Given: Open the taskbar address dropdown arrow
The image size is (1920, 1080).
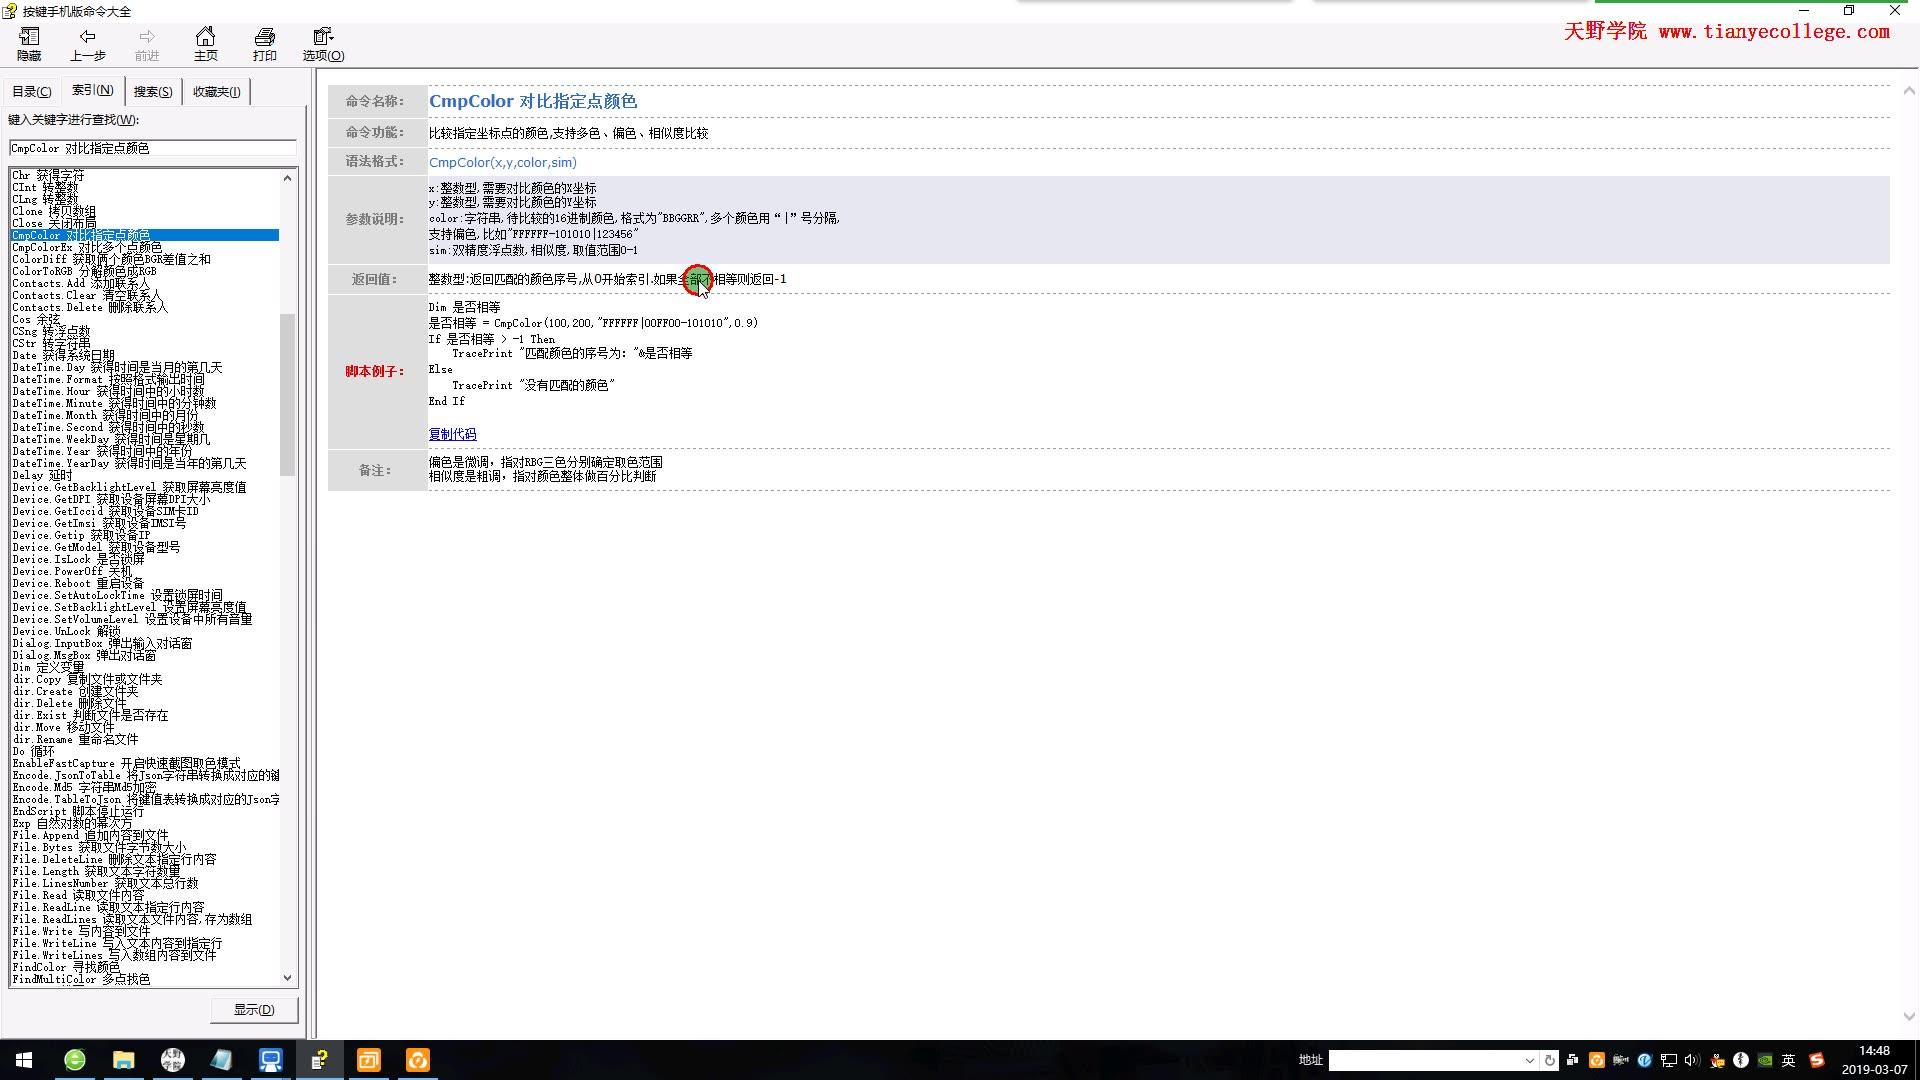Looking at the screenshot, I should pyautogui.click(x=1529, y=1060).
